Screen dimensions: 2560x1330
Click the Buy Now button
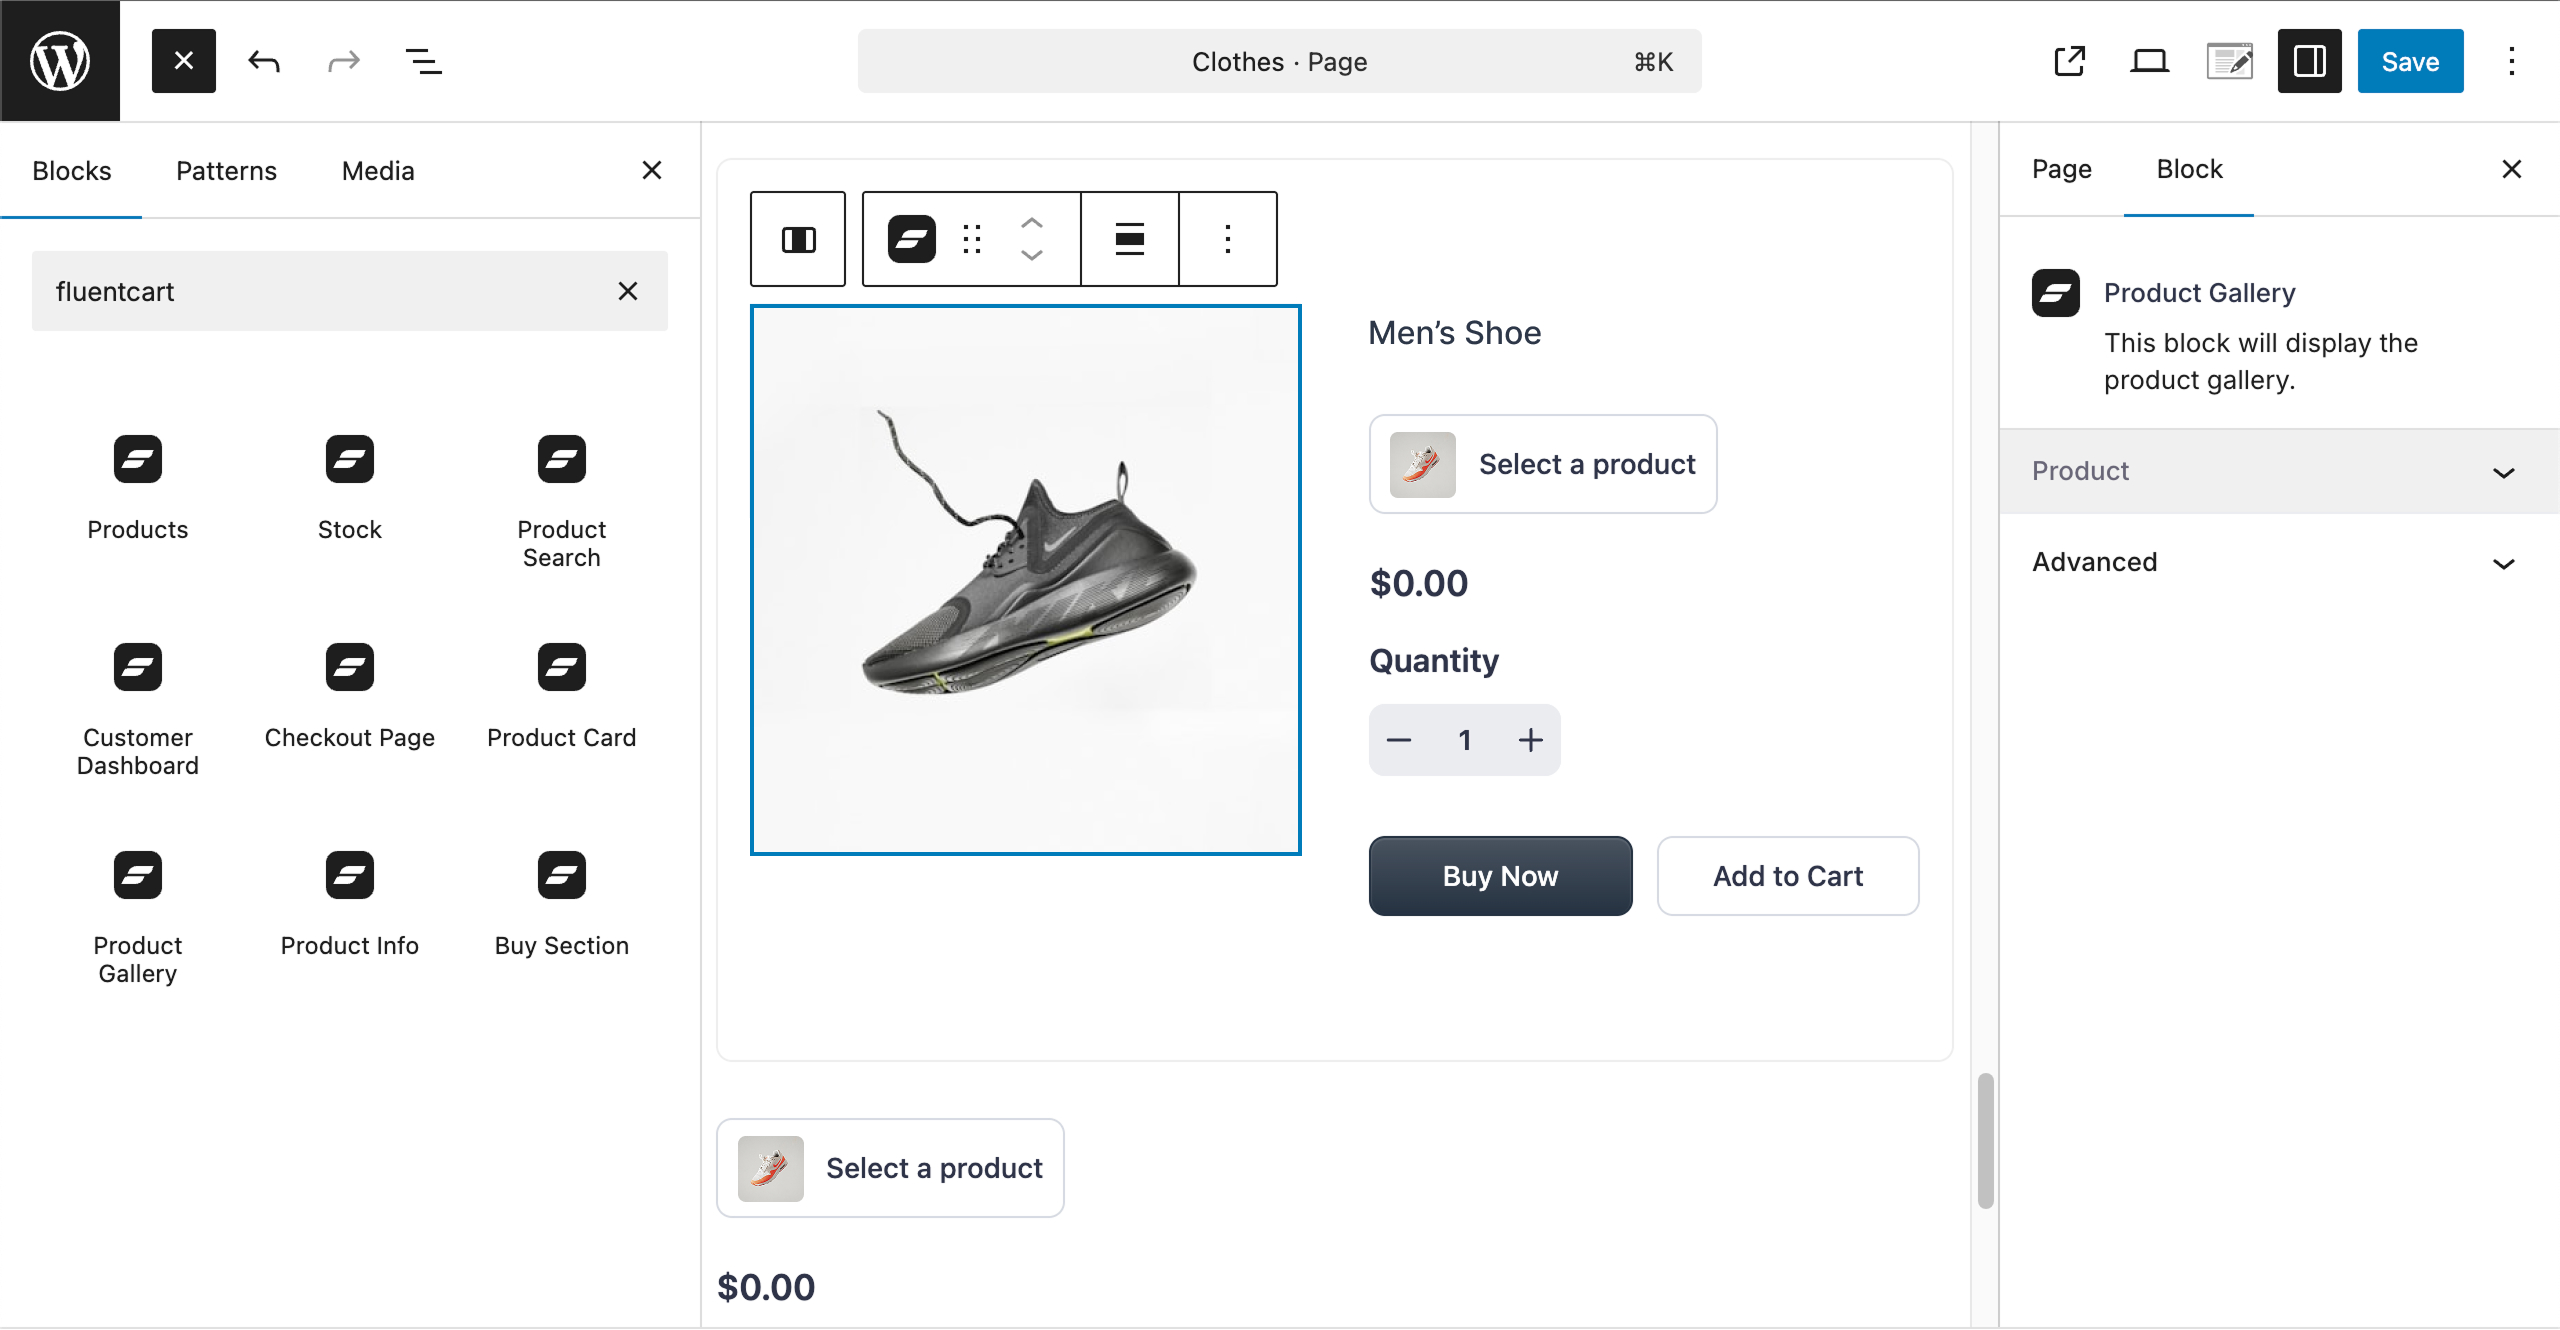pos(1500,876)
